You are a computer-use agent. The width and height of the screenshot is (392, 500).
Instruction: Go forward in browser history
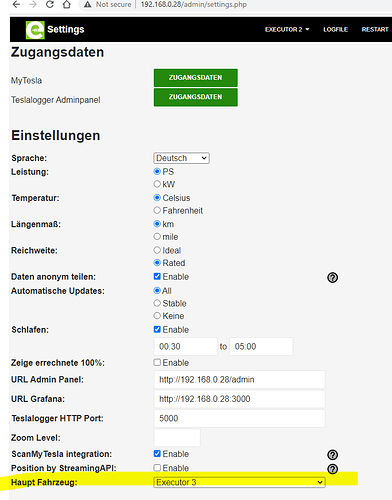pos(33,4)
